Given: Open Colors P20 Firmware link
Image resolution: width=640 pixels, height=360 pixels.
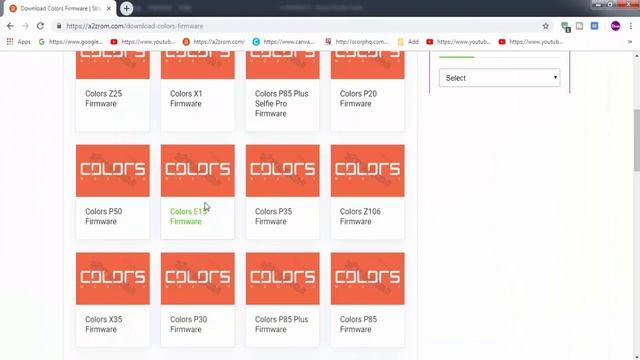Looking at the screenshot, I should 358,98.
